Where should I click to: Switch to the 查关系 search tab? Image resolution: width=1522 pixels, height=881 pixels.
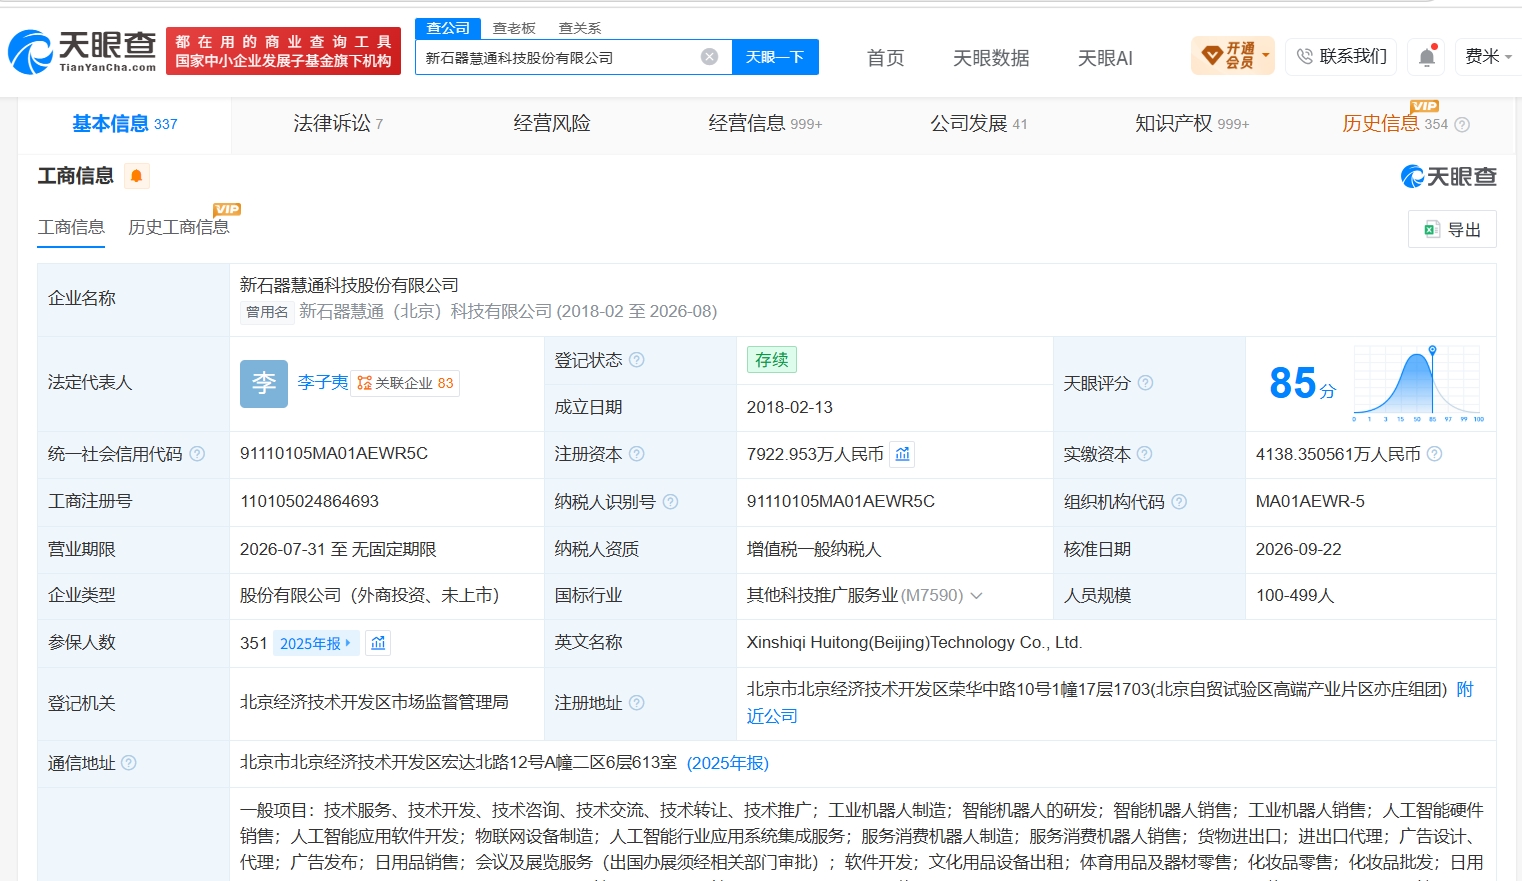tap(580, 28)
